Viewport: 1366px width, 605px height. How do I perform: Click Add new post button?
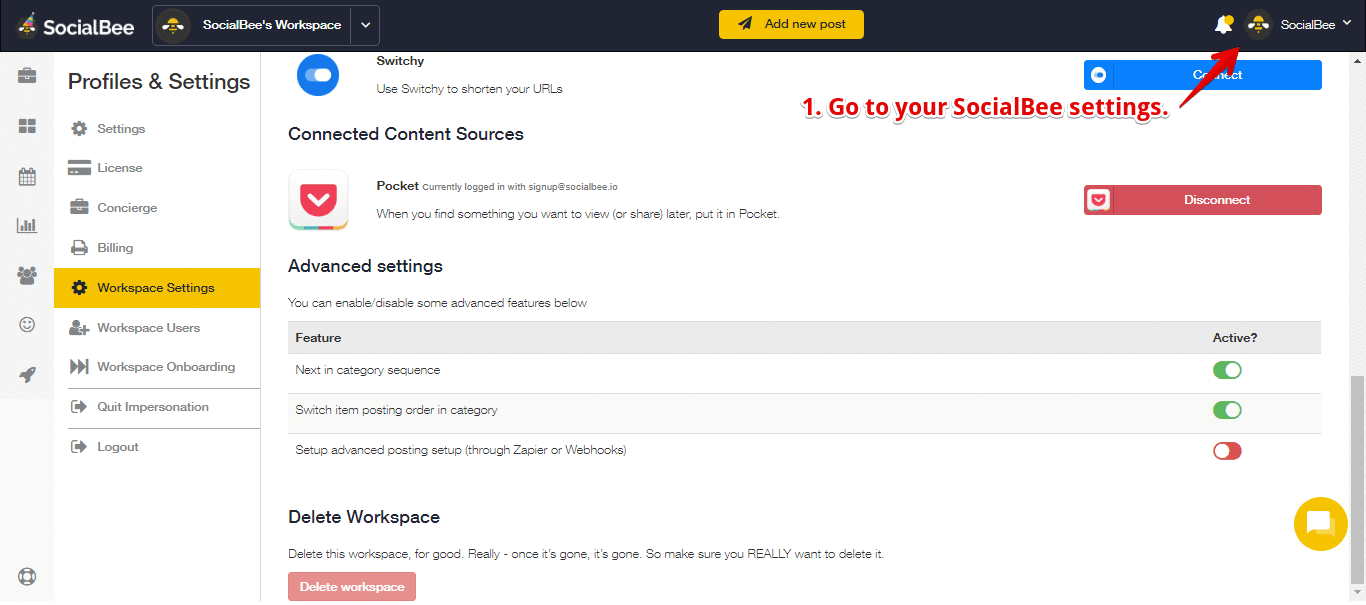(791, 24)
